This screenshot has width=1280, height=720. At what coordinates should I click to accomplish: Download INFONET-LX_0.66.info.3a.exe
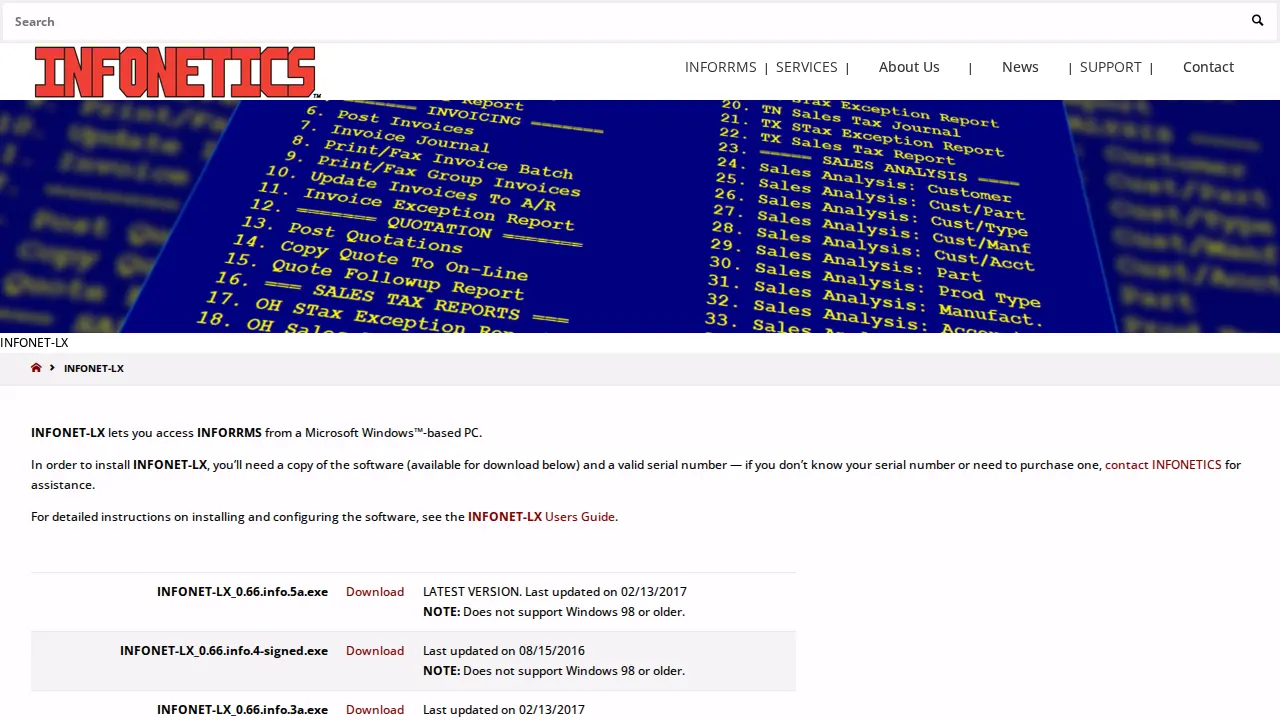[375, 710]
